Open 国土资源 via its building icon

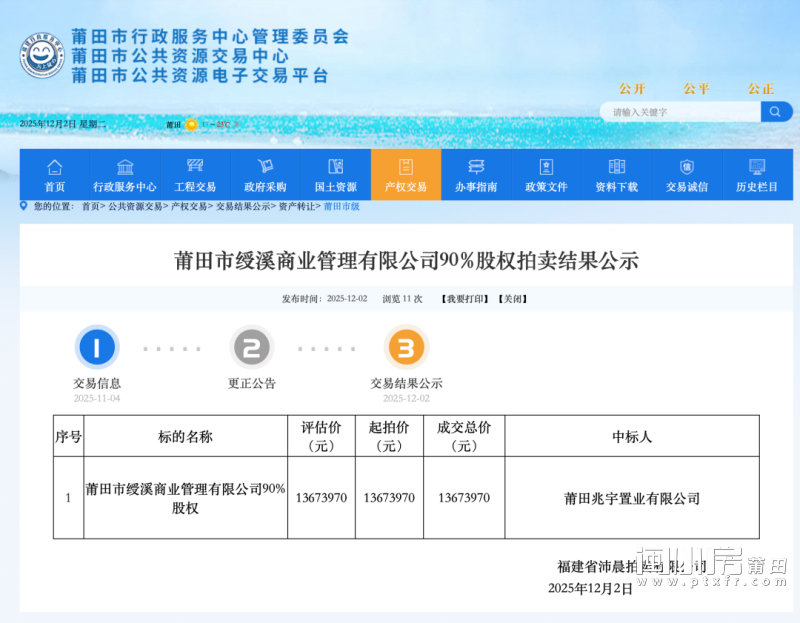(x=335, y=165)
